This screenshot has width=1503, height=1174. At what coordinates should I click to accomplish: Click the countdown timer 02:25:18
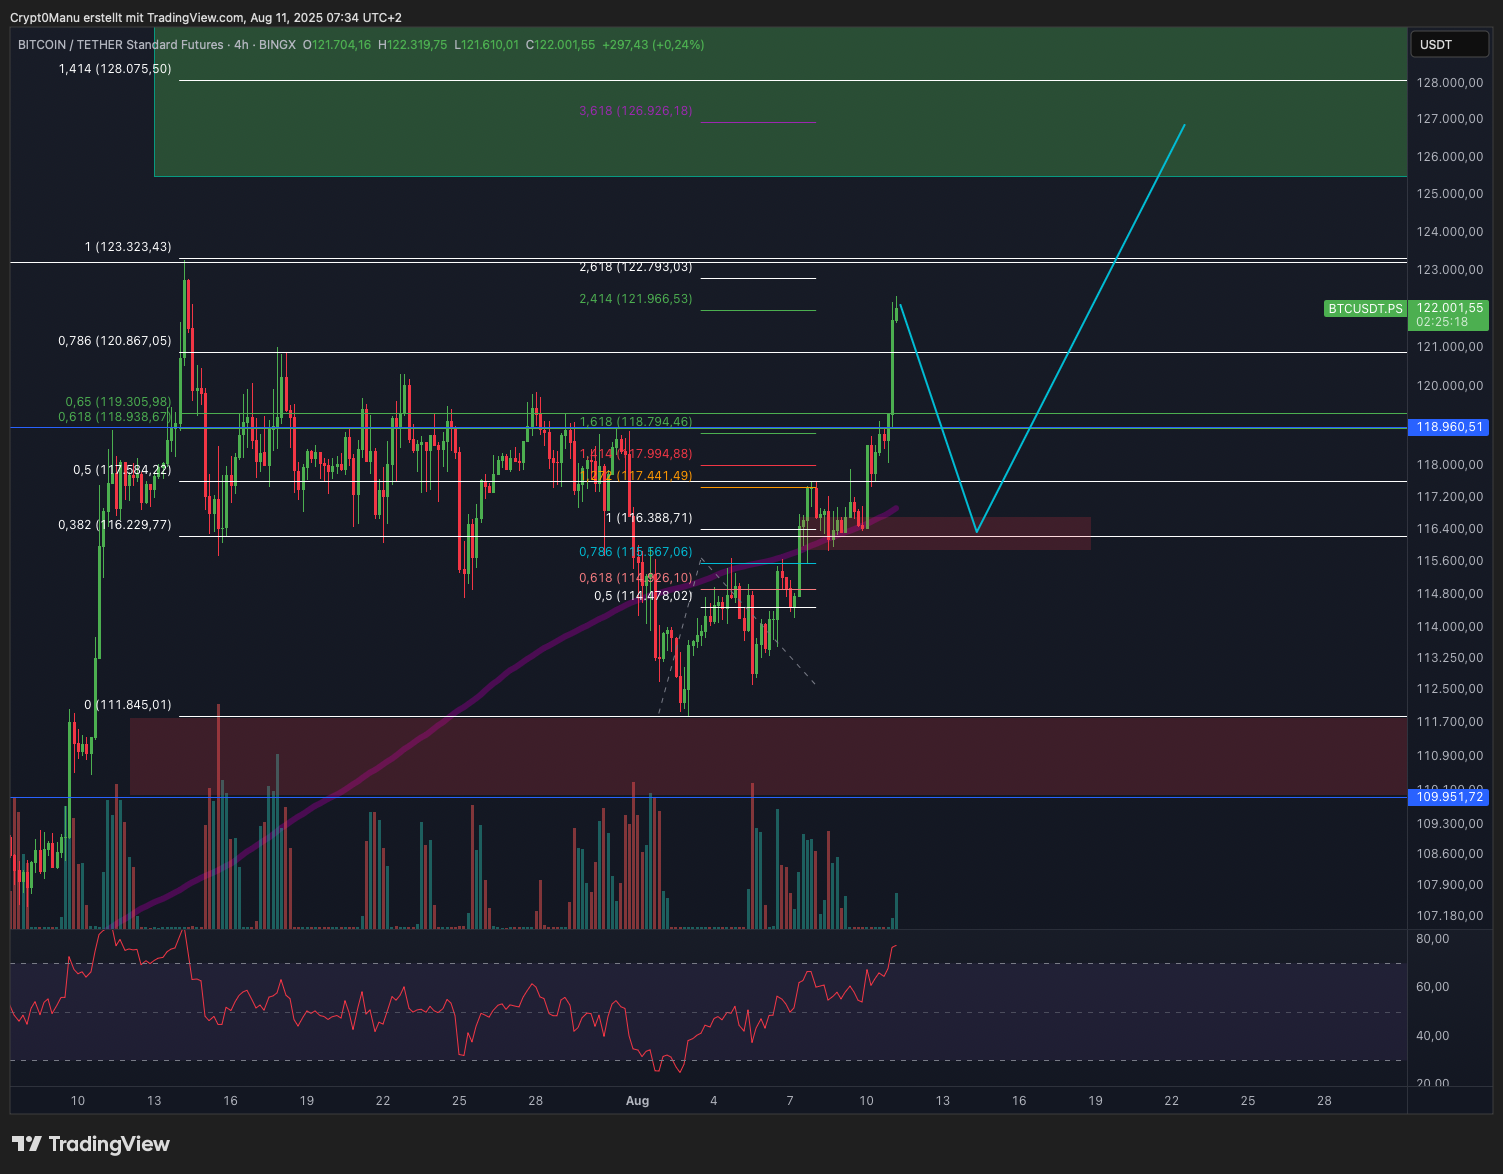(1442, 322)
